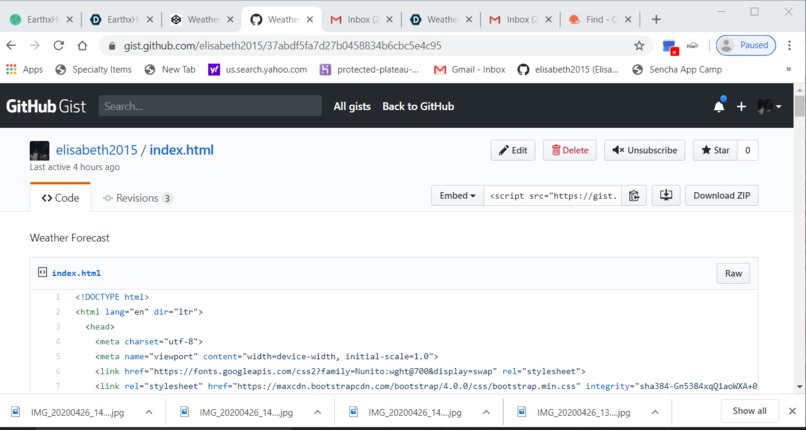Go to browser home page icon
Image resolution: width=806 pixels, height=430 pixels.
(82, 46)
